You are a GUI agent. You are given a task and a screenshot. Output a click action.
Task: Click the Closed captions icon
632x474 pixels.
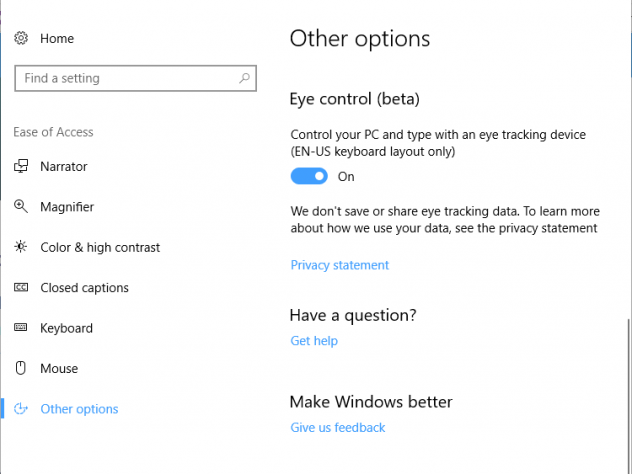(x=21, y=288)
